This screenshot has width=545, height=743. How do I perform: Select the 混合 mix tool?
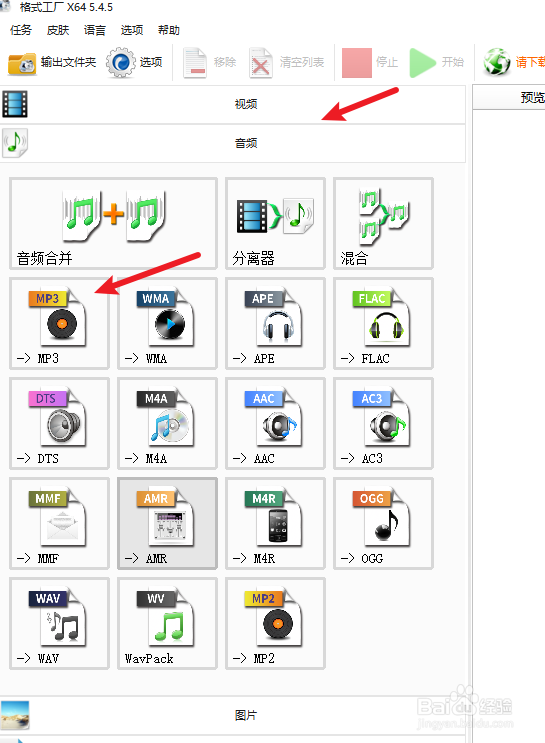pyautogui.click(x=383, y=224)
